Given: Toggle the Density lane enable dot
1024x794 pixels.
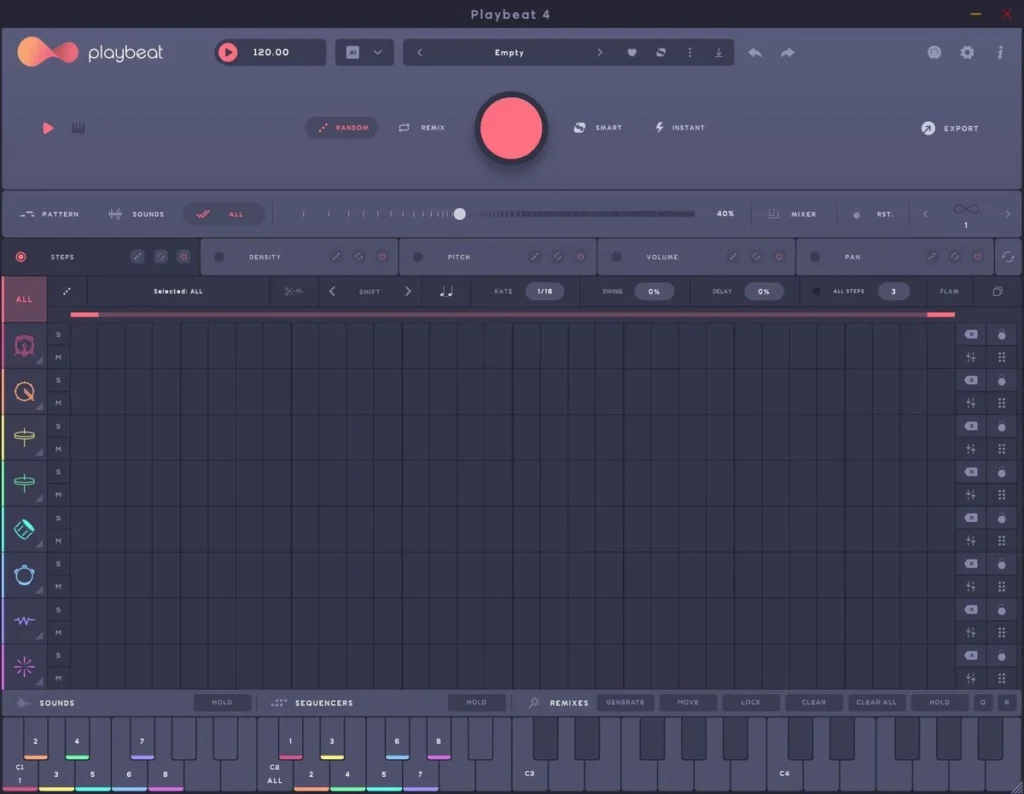Looking at the screenshot, I should [x=219, y=257].
